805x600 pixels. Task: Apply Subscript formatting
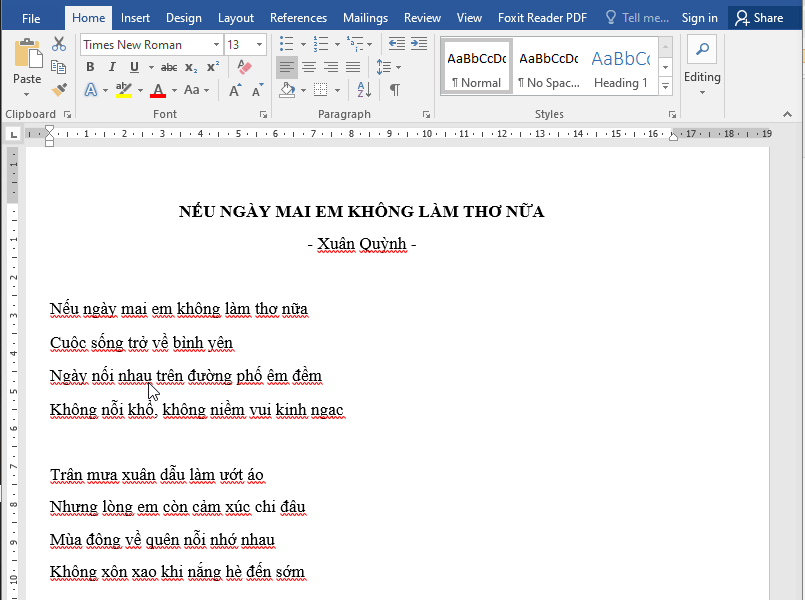click(x=189, y=66)
